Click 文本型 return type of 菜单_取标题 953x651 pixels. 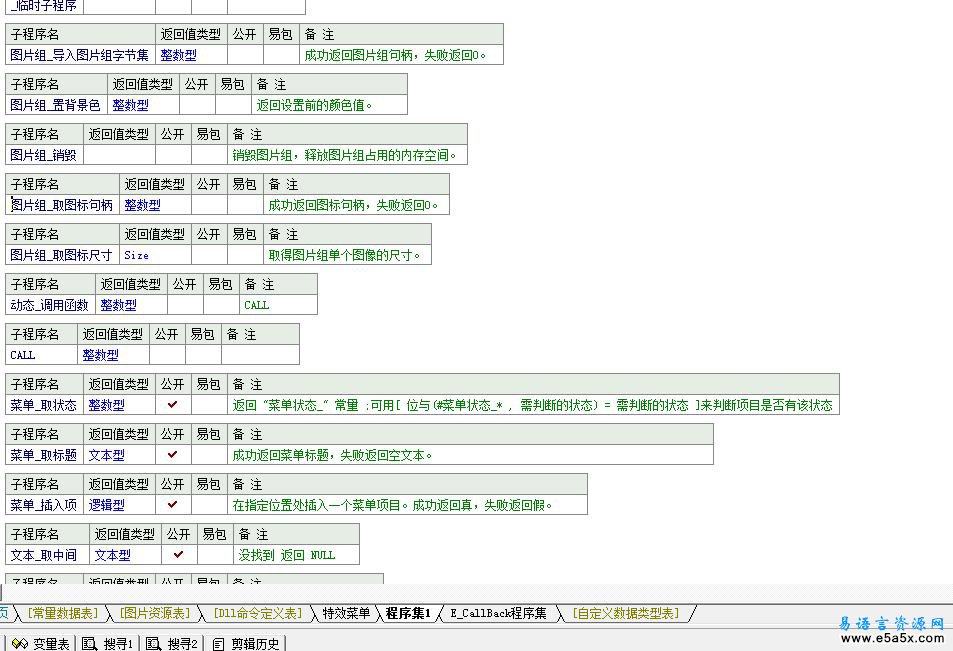tap(119, 455)
